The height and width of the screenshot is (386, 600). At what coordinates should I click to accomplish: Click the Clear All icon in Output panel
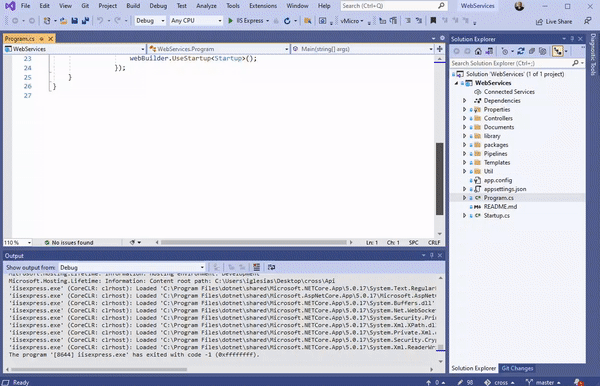tap(256, 267)
